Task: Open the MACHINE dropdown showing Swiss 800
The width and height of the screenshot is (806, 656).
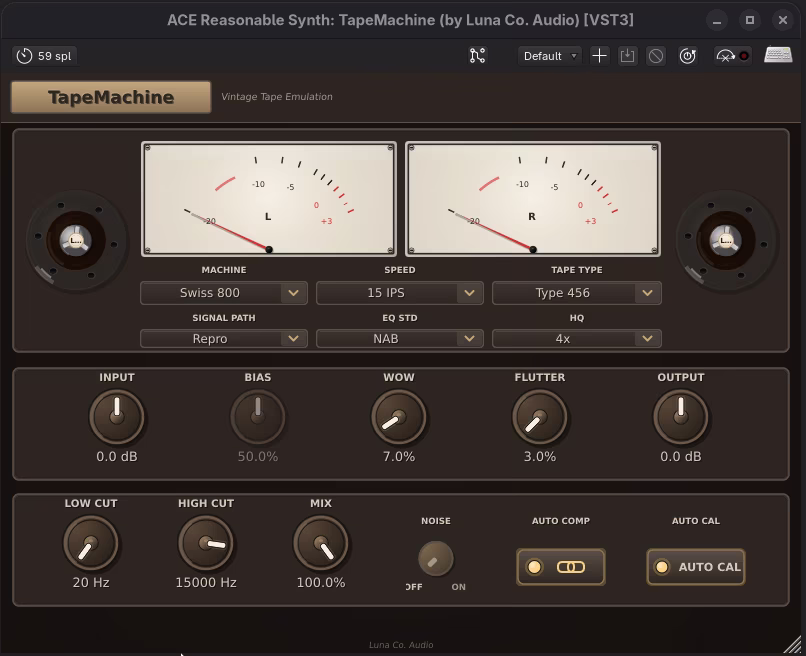Action: coord(223,292)
